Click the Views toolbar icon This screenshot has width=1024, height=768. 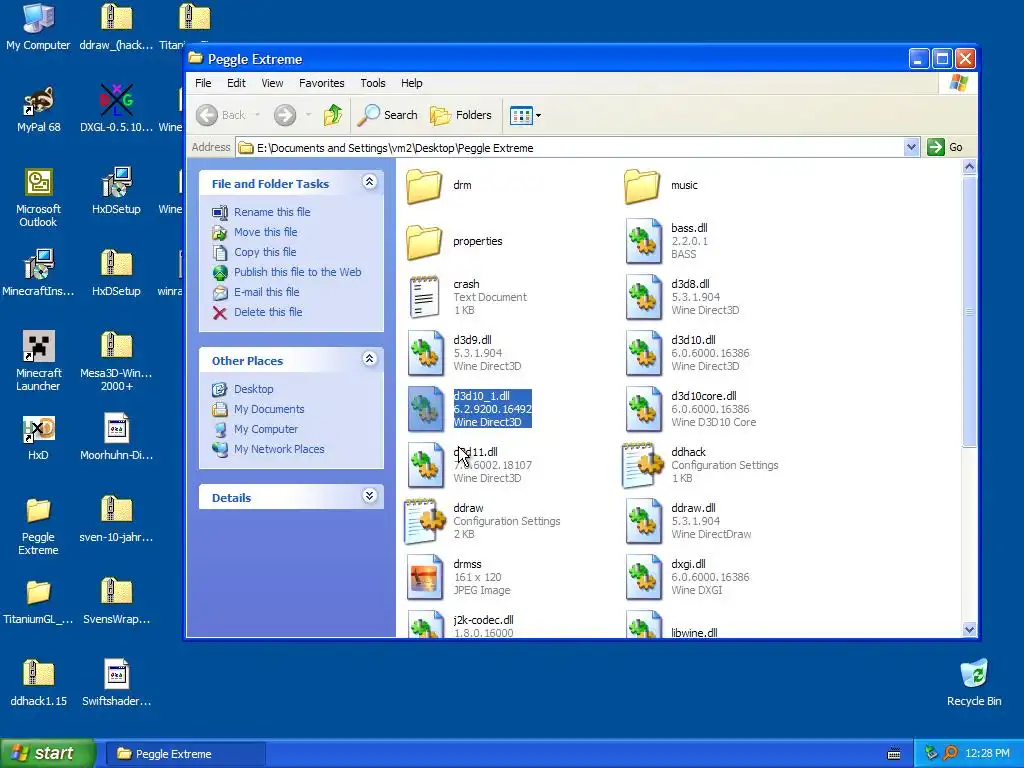(521, 116)
